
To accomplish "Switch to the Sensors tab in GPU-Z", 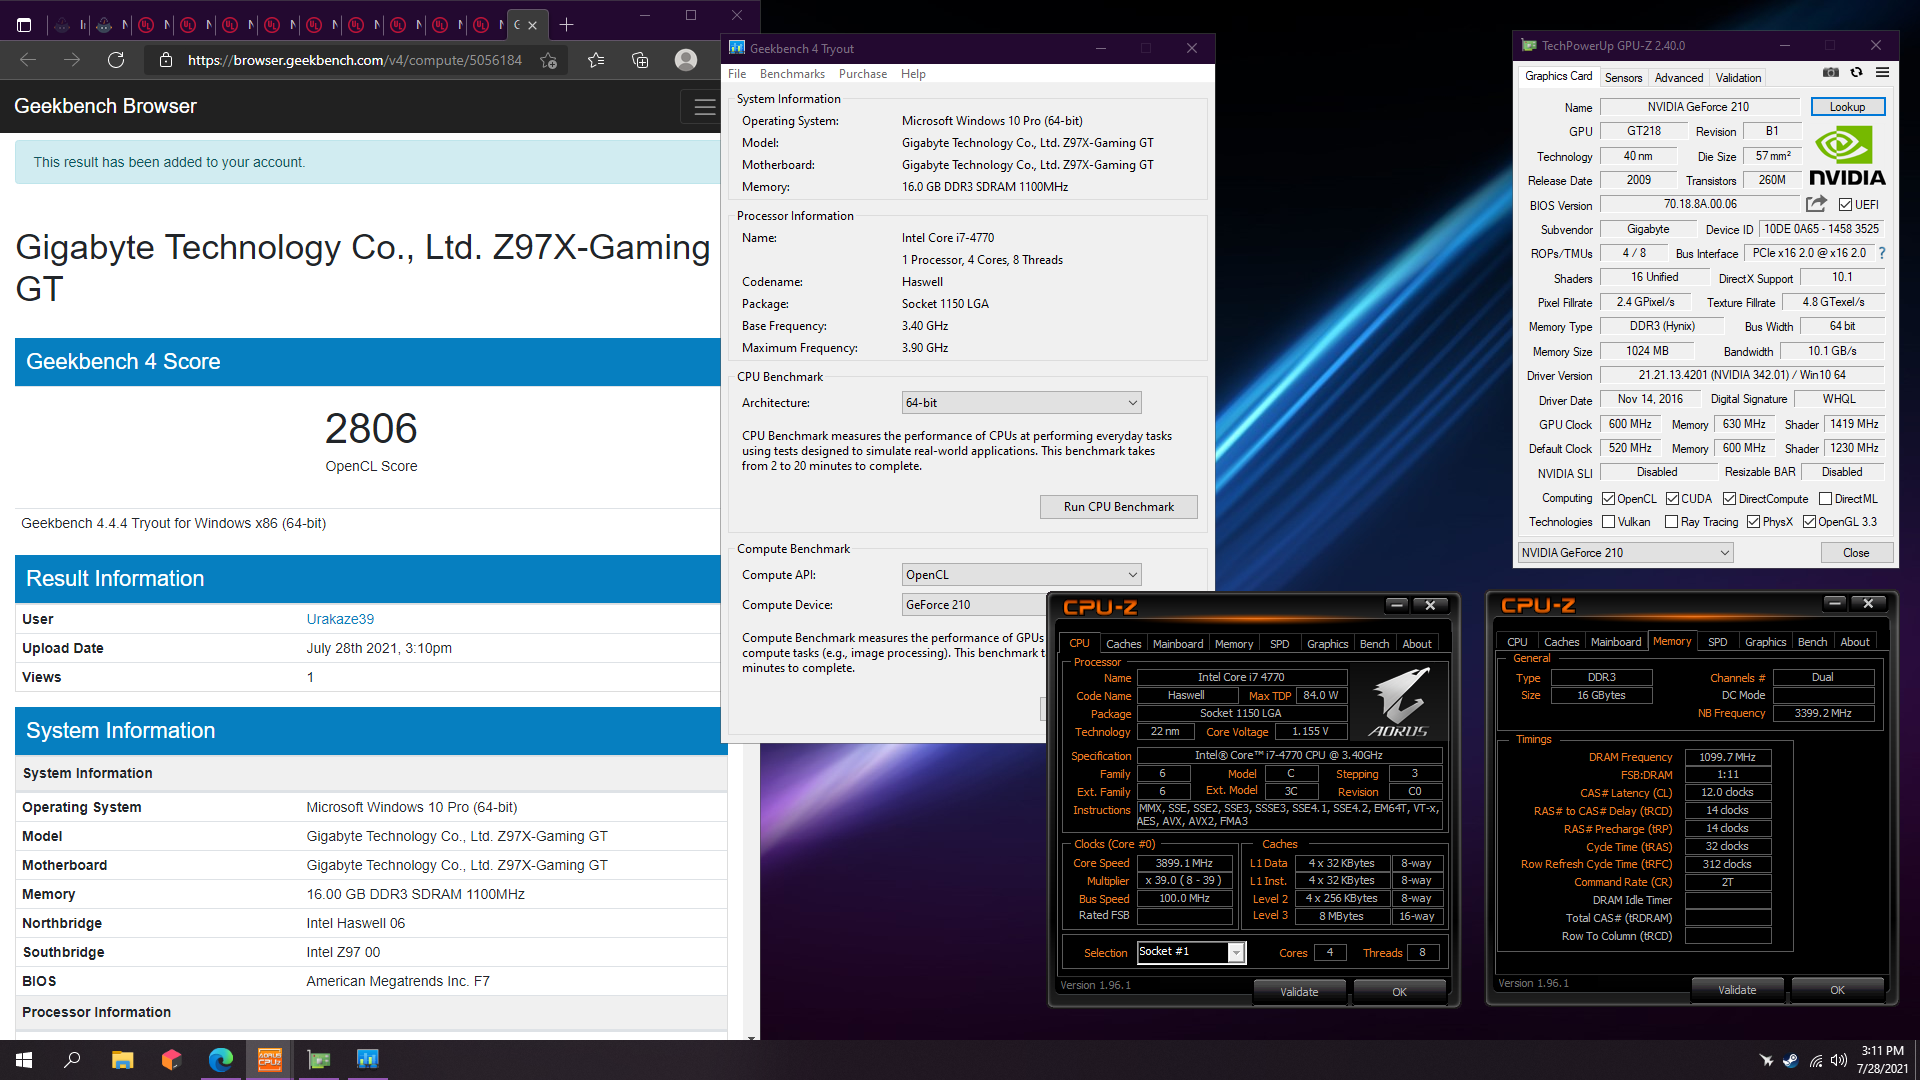I will tap(1623, 78).
